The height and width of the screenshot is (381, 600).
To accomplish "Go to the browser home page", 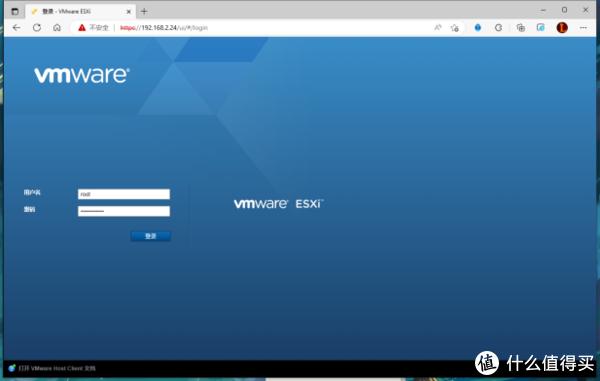I will [x=57, y=28].
